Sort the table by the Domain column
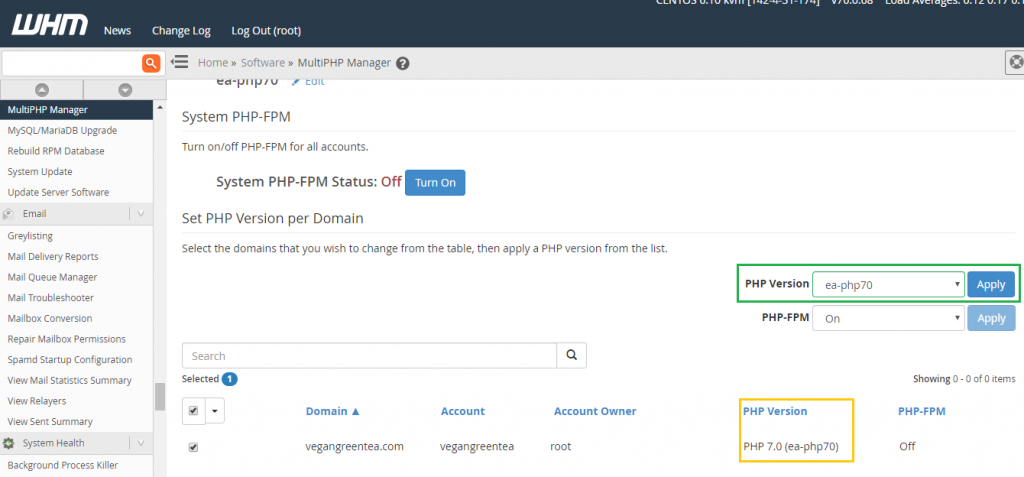 [333, 411]
